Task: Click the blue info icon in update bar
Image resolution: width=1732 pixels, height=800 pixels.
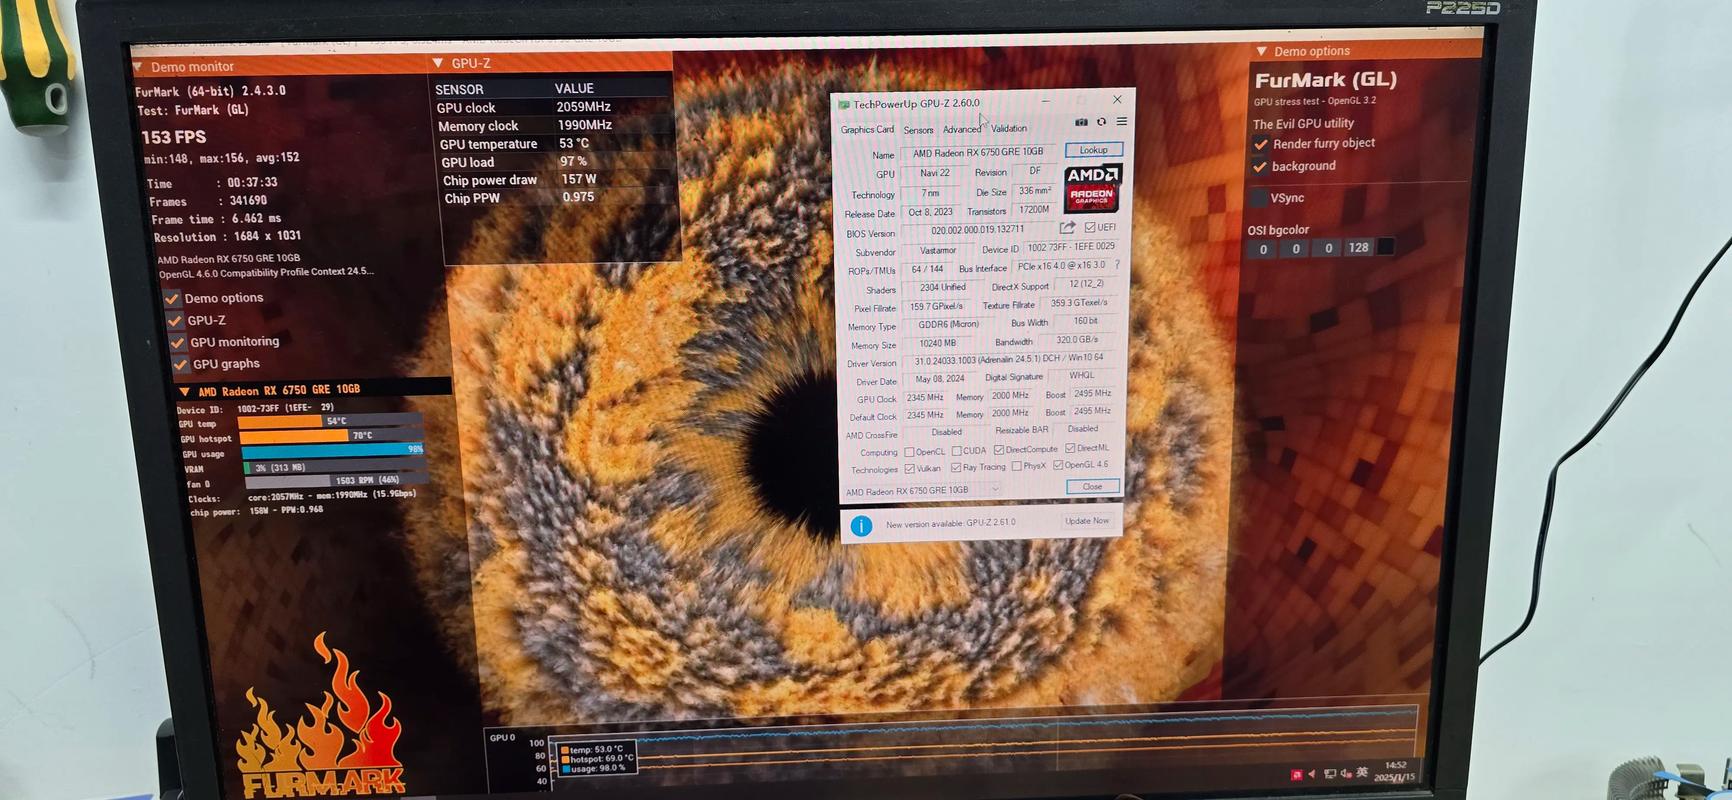Action: (x=861, y=525)
